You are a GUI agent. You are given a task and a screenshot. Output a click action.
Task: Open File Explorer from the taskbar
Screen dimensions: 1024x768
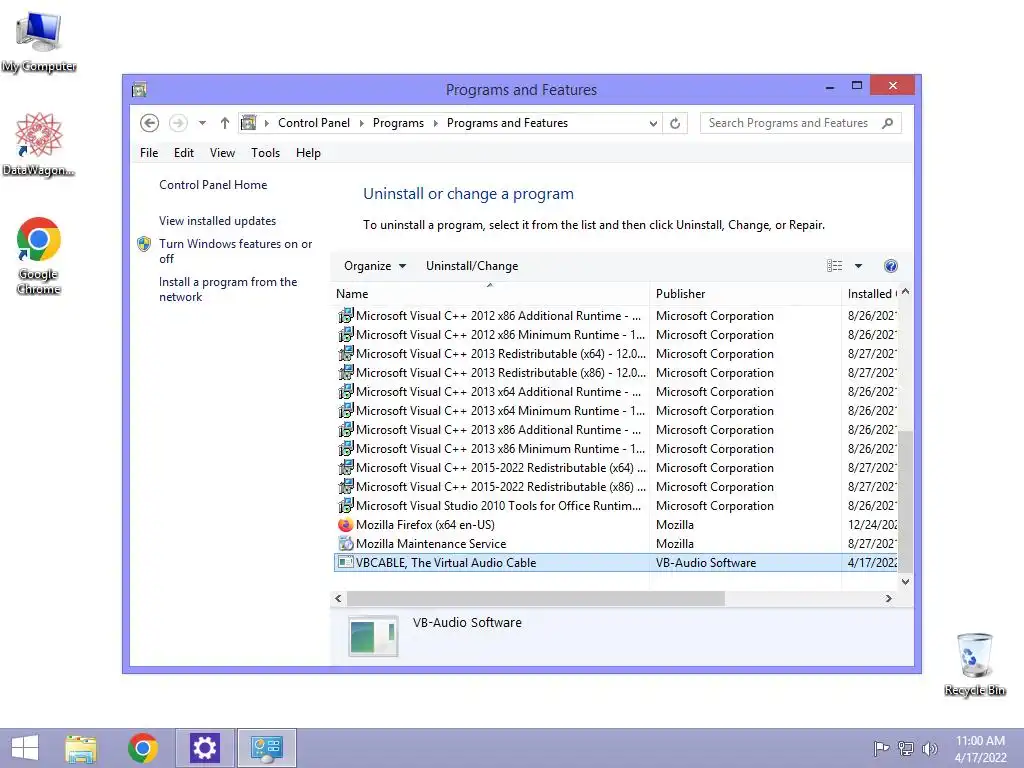(x=81, y=748)
